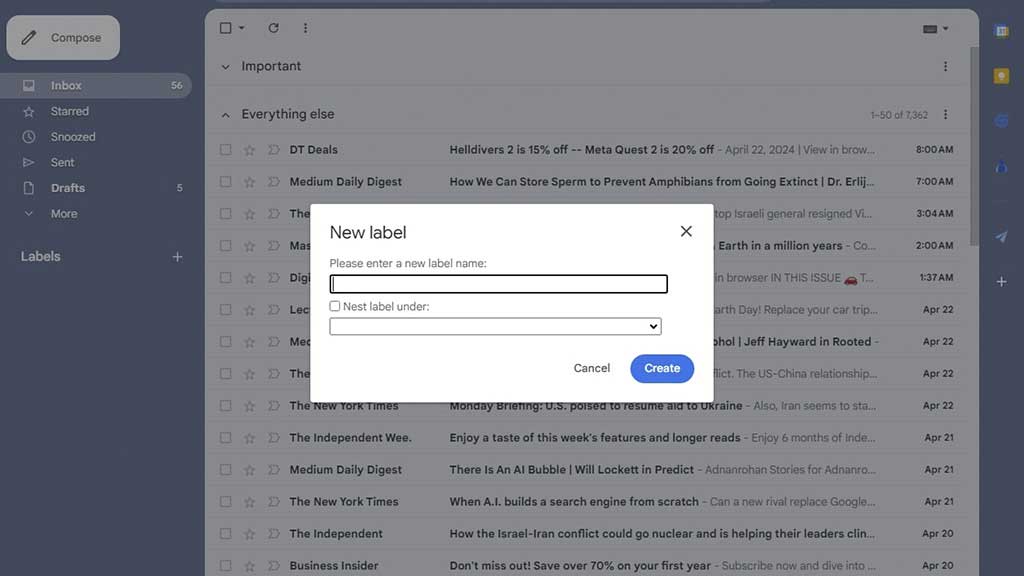Click the Refresh icon in toolbar
The image size is (1024, 576).
(x=273, y=28)
